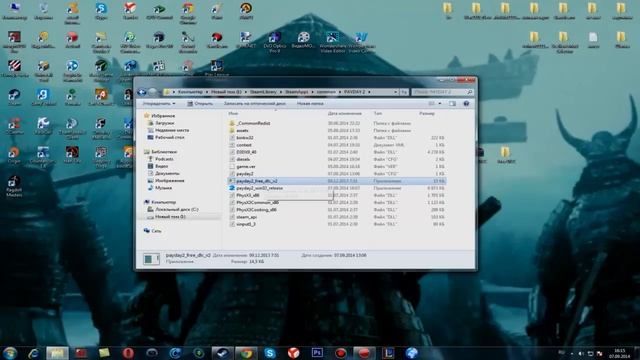This screenshot has width=640, height=360.
Task: Select the Корзина recycle bin desktop icon
Action: pyautogui.click(x=43, y=11)
